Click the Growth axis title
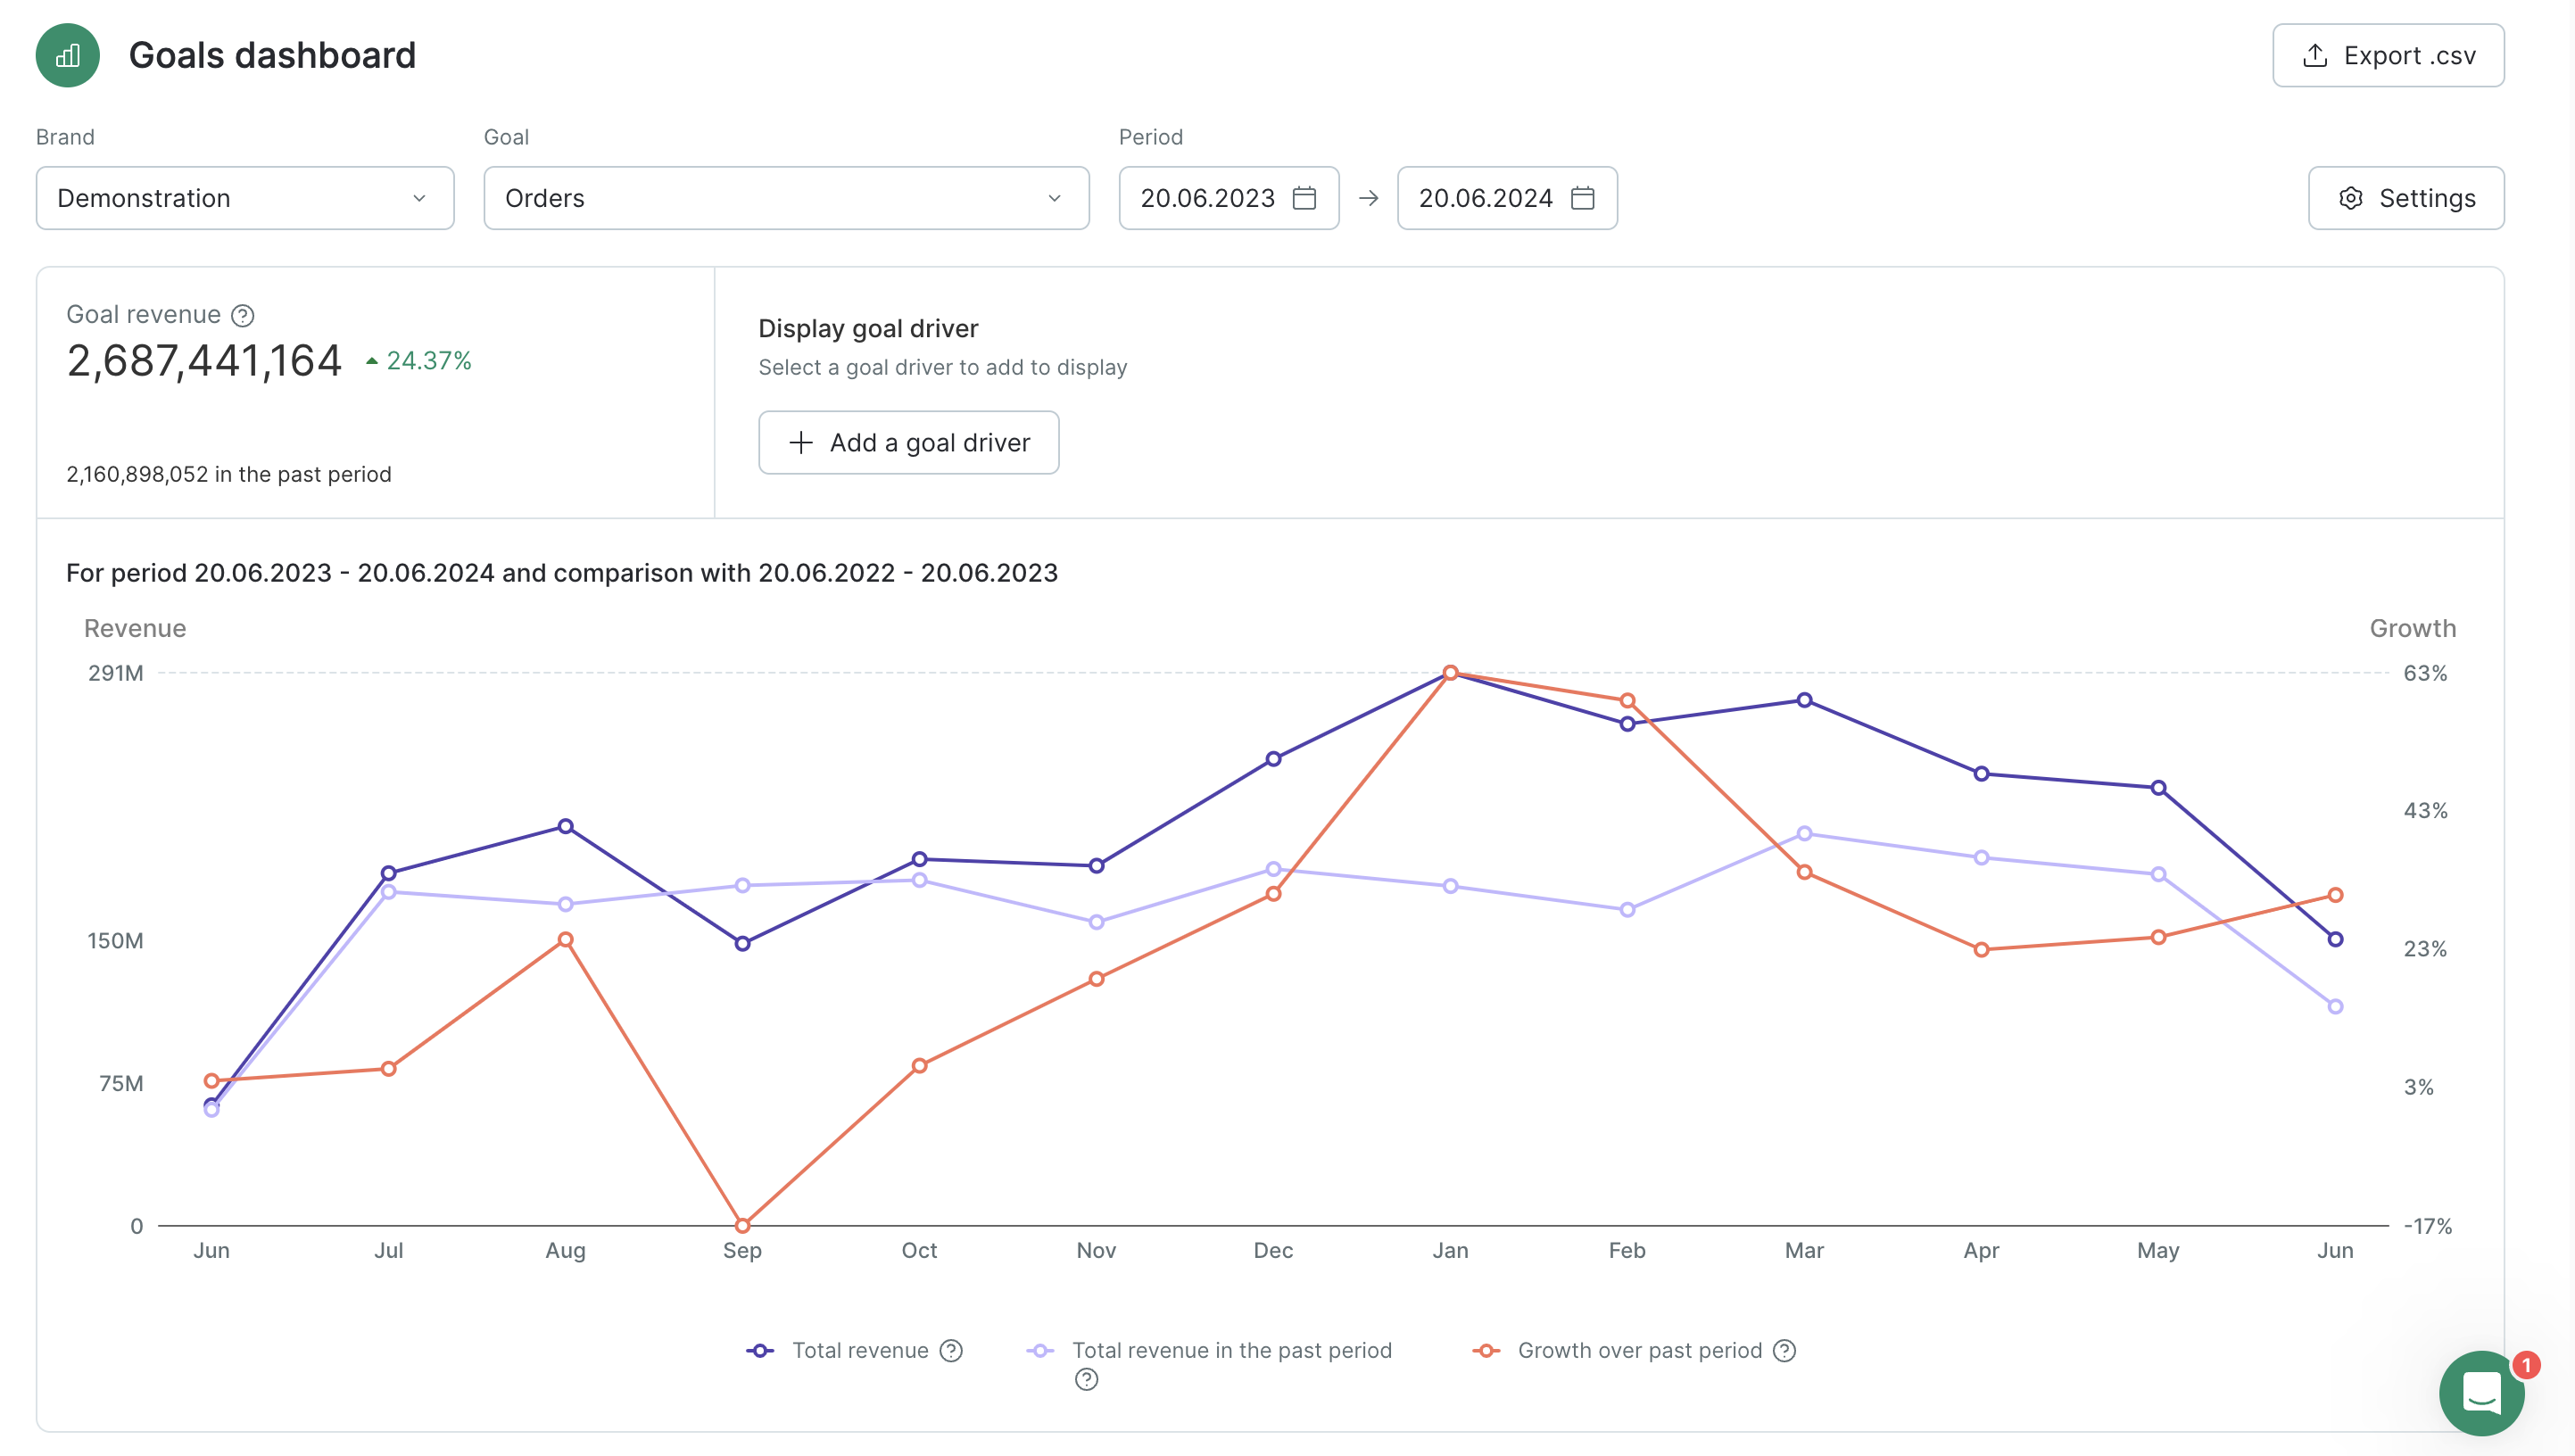This screenshot has height=1456, width=2575. (2412, 628)
